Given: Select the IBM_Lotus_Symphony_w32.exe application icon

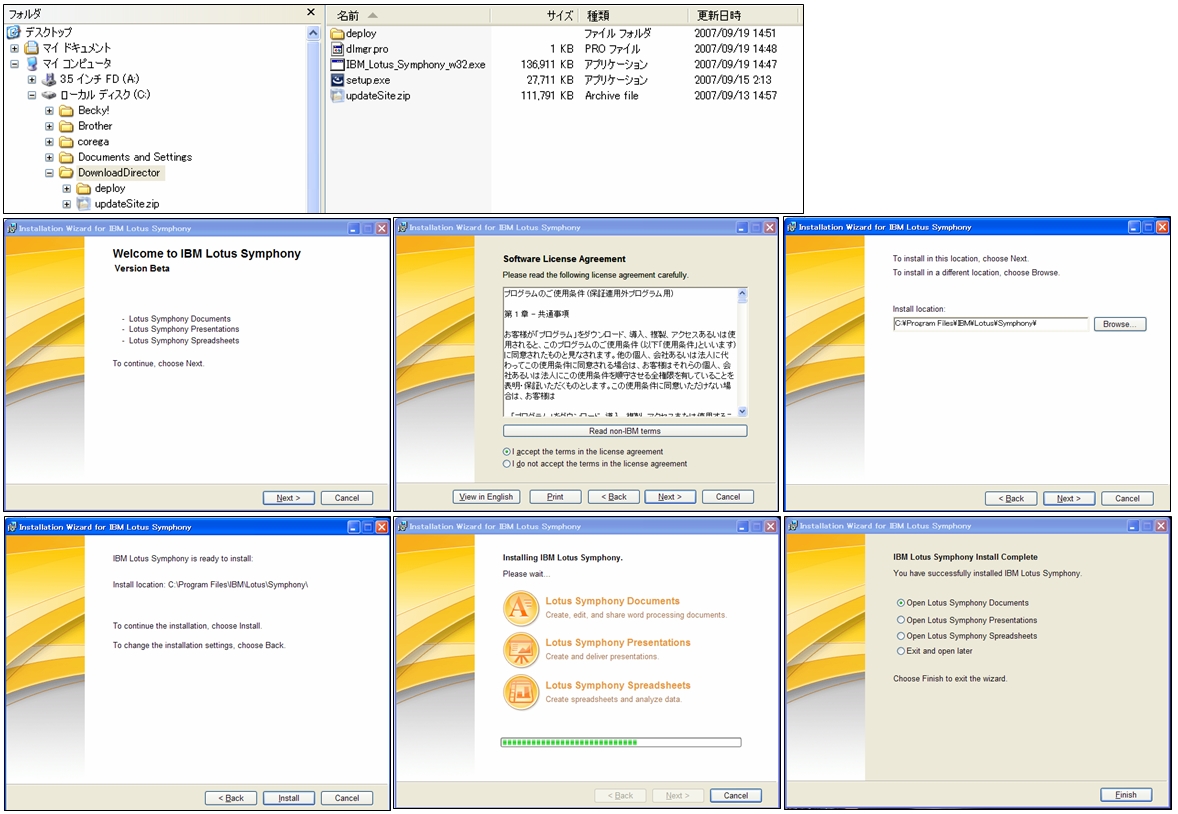Looking at the screenshot, I should 337,65.
